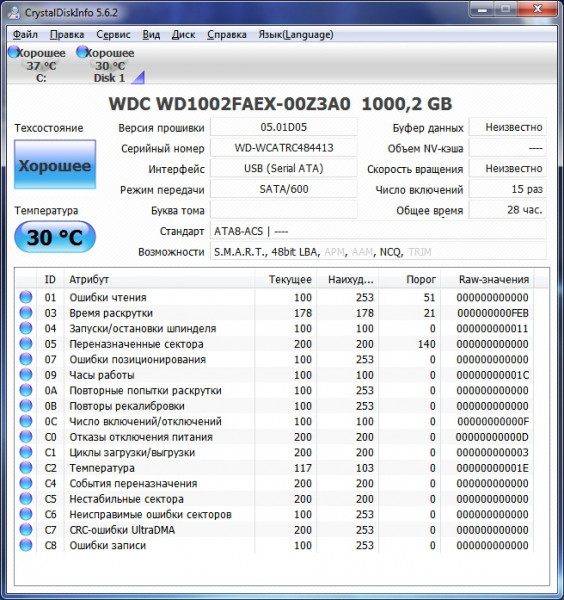Click the Атрибут column header
Viewport: 564px width, 600px height.
point(159,279)
